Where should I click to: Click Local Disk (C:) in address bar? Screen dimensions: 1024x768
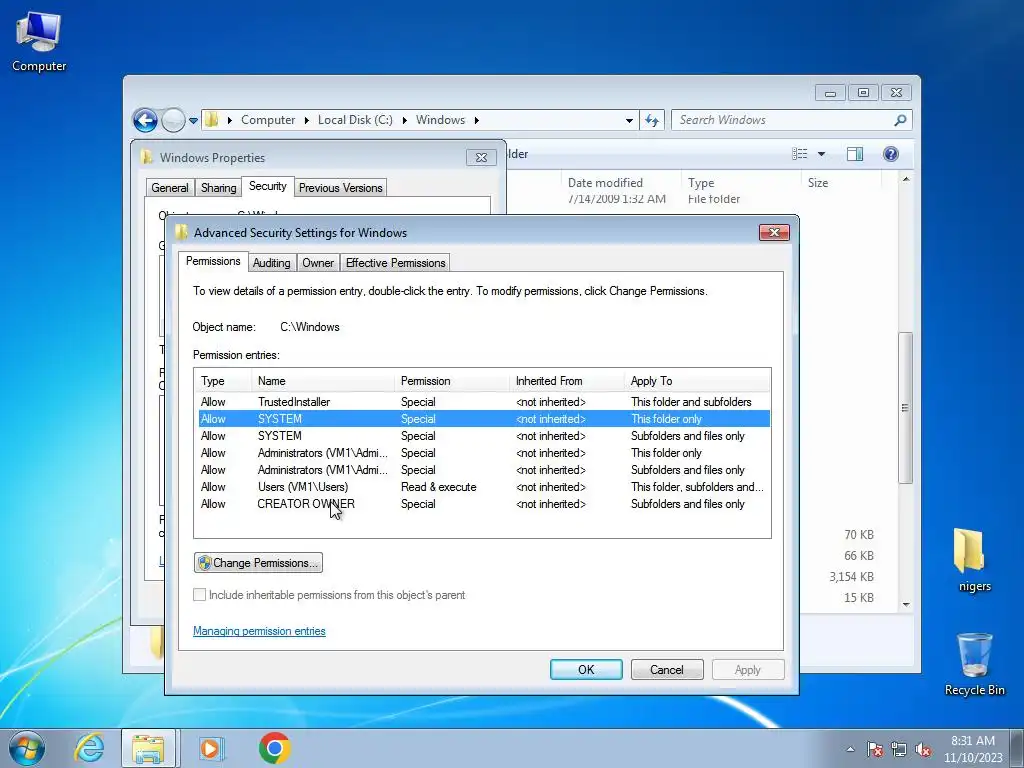point(355,120)
